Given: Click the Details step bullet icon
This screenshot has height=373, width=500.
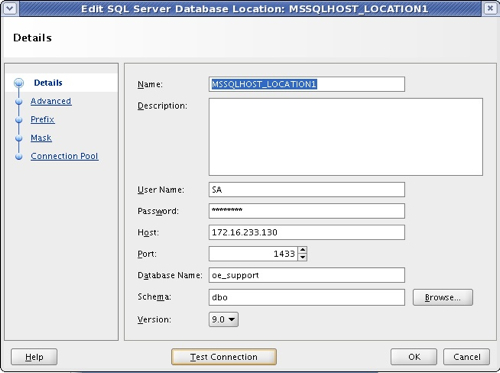Looking at the screenshot, I should [19, 83].
